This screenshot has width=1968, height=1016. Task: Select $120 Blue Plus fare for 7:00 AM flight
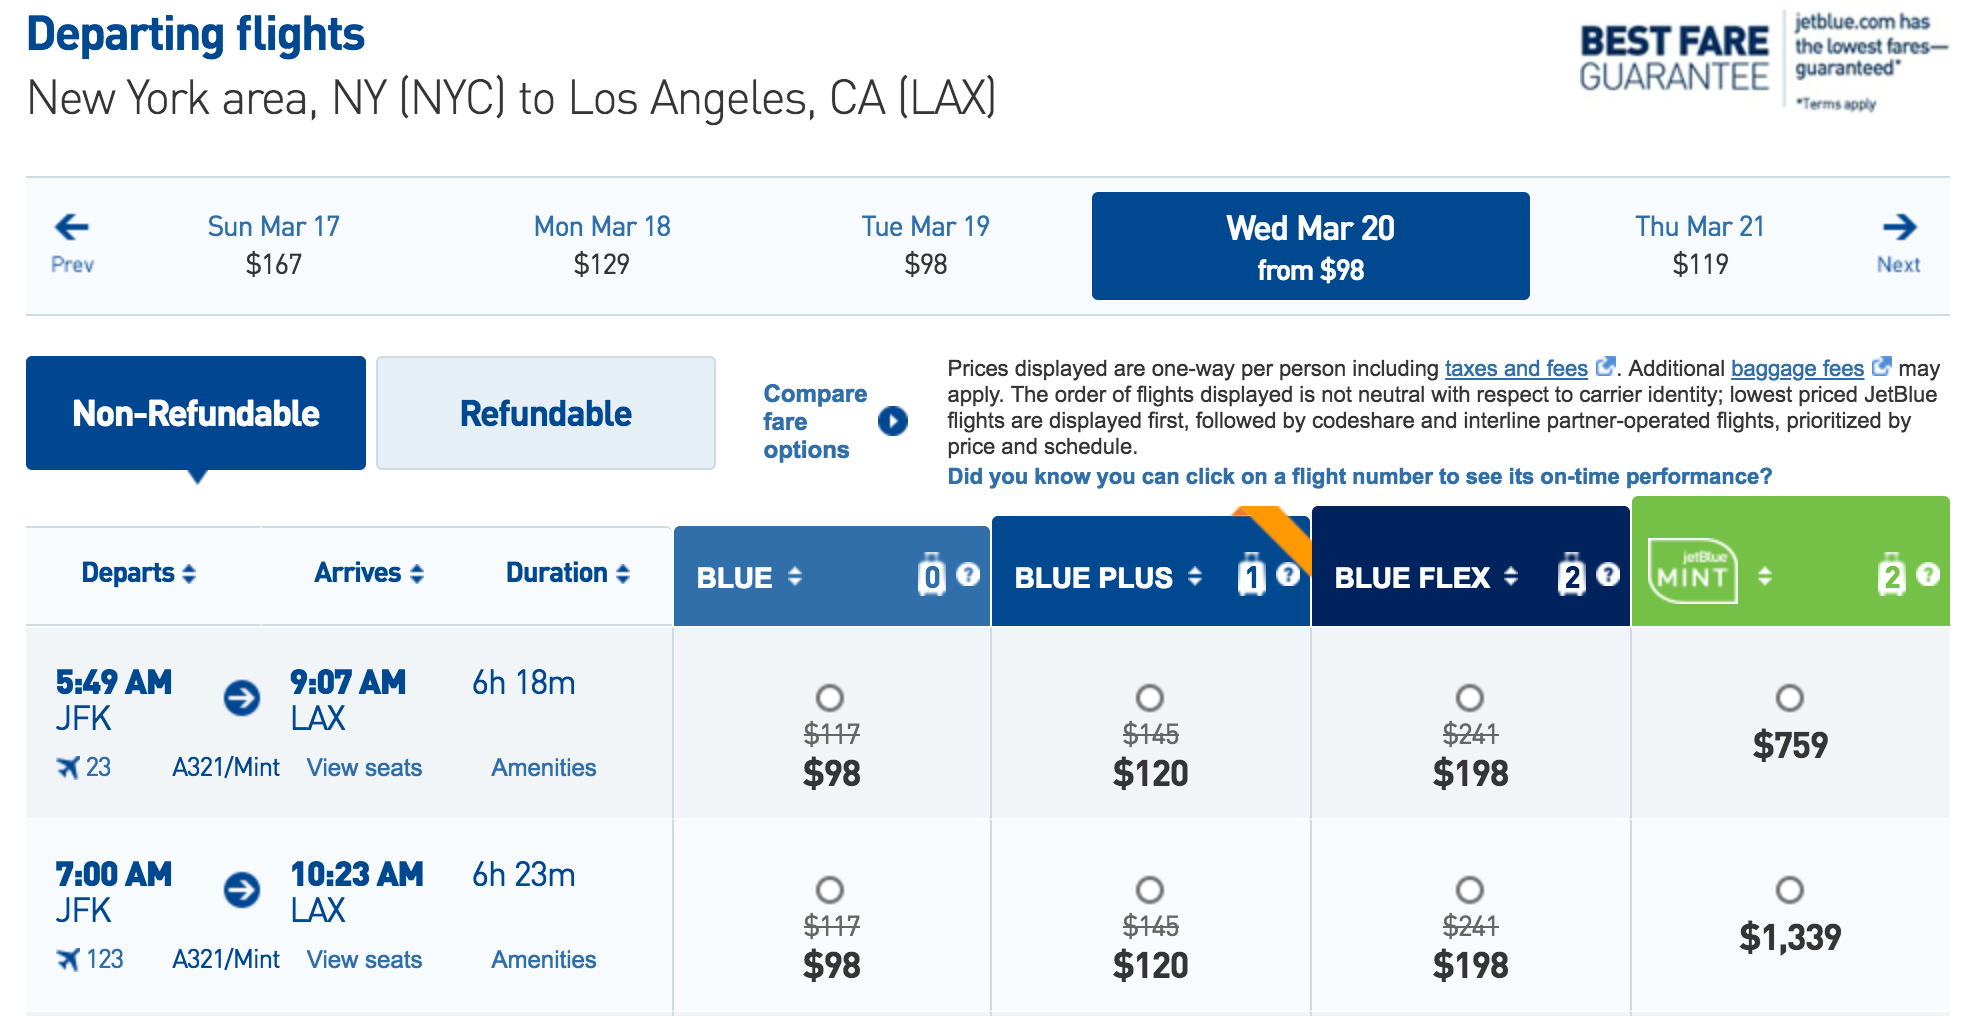pos(1150,890)
